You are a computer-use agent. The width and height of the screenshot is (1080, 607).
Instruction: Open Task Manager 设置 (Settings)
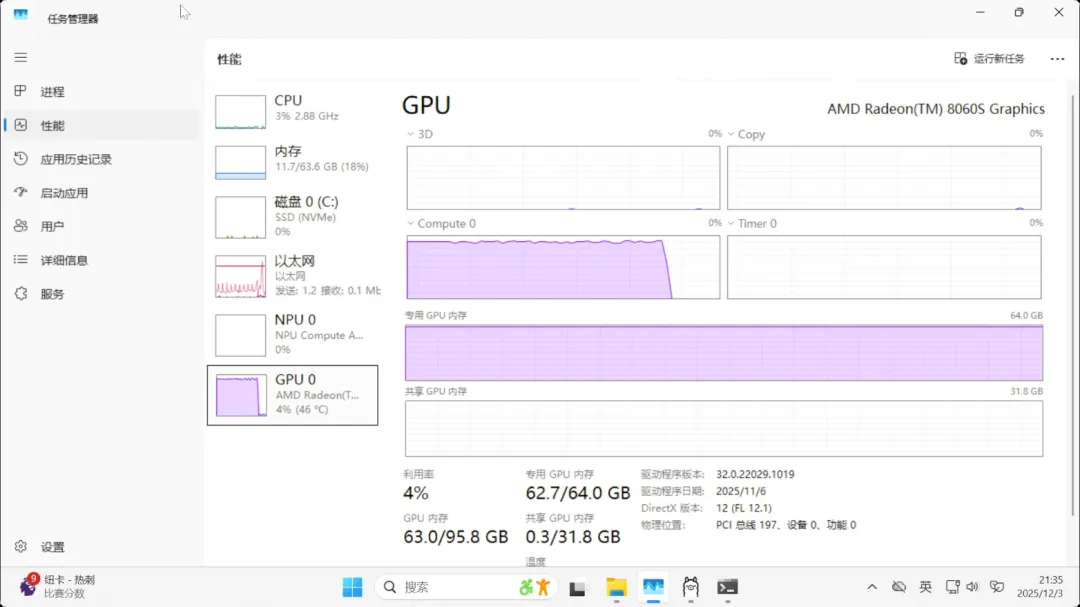(x=52, y=547)
